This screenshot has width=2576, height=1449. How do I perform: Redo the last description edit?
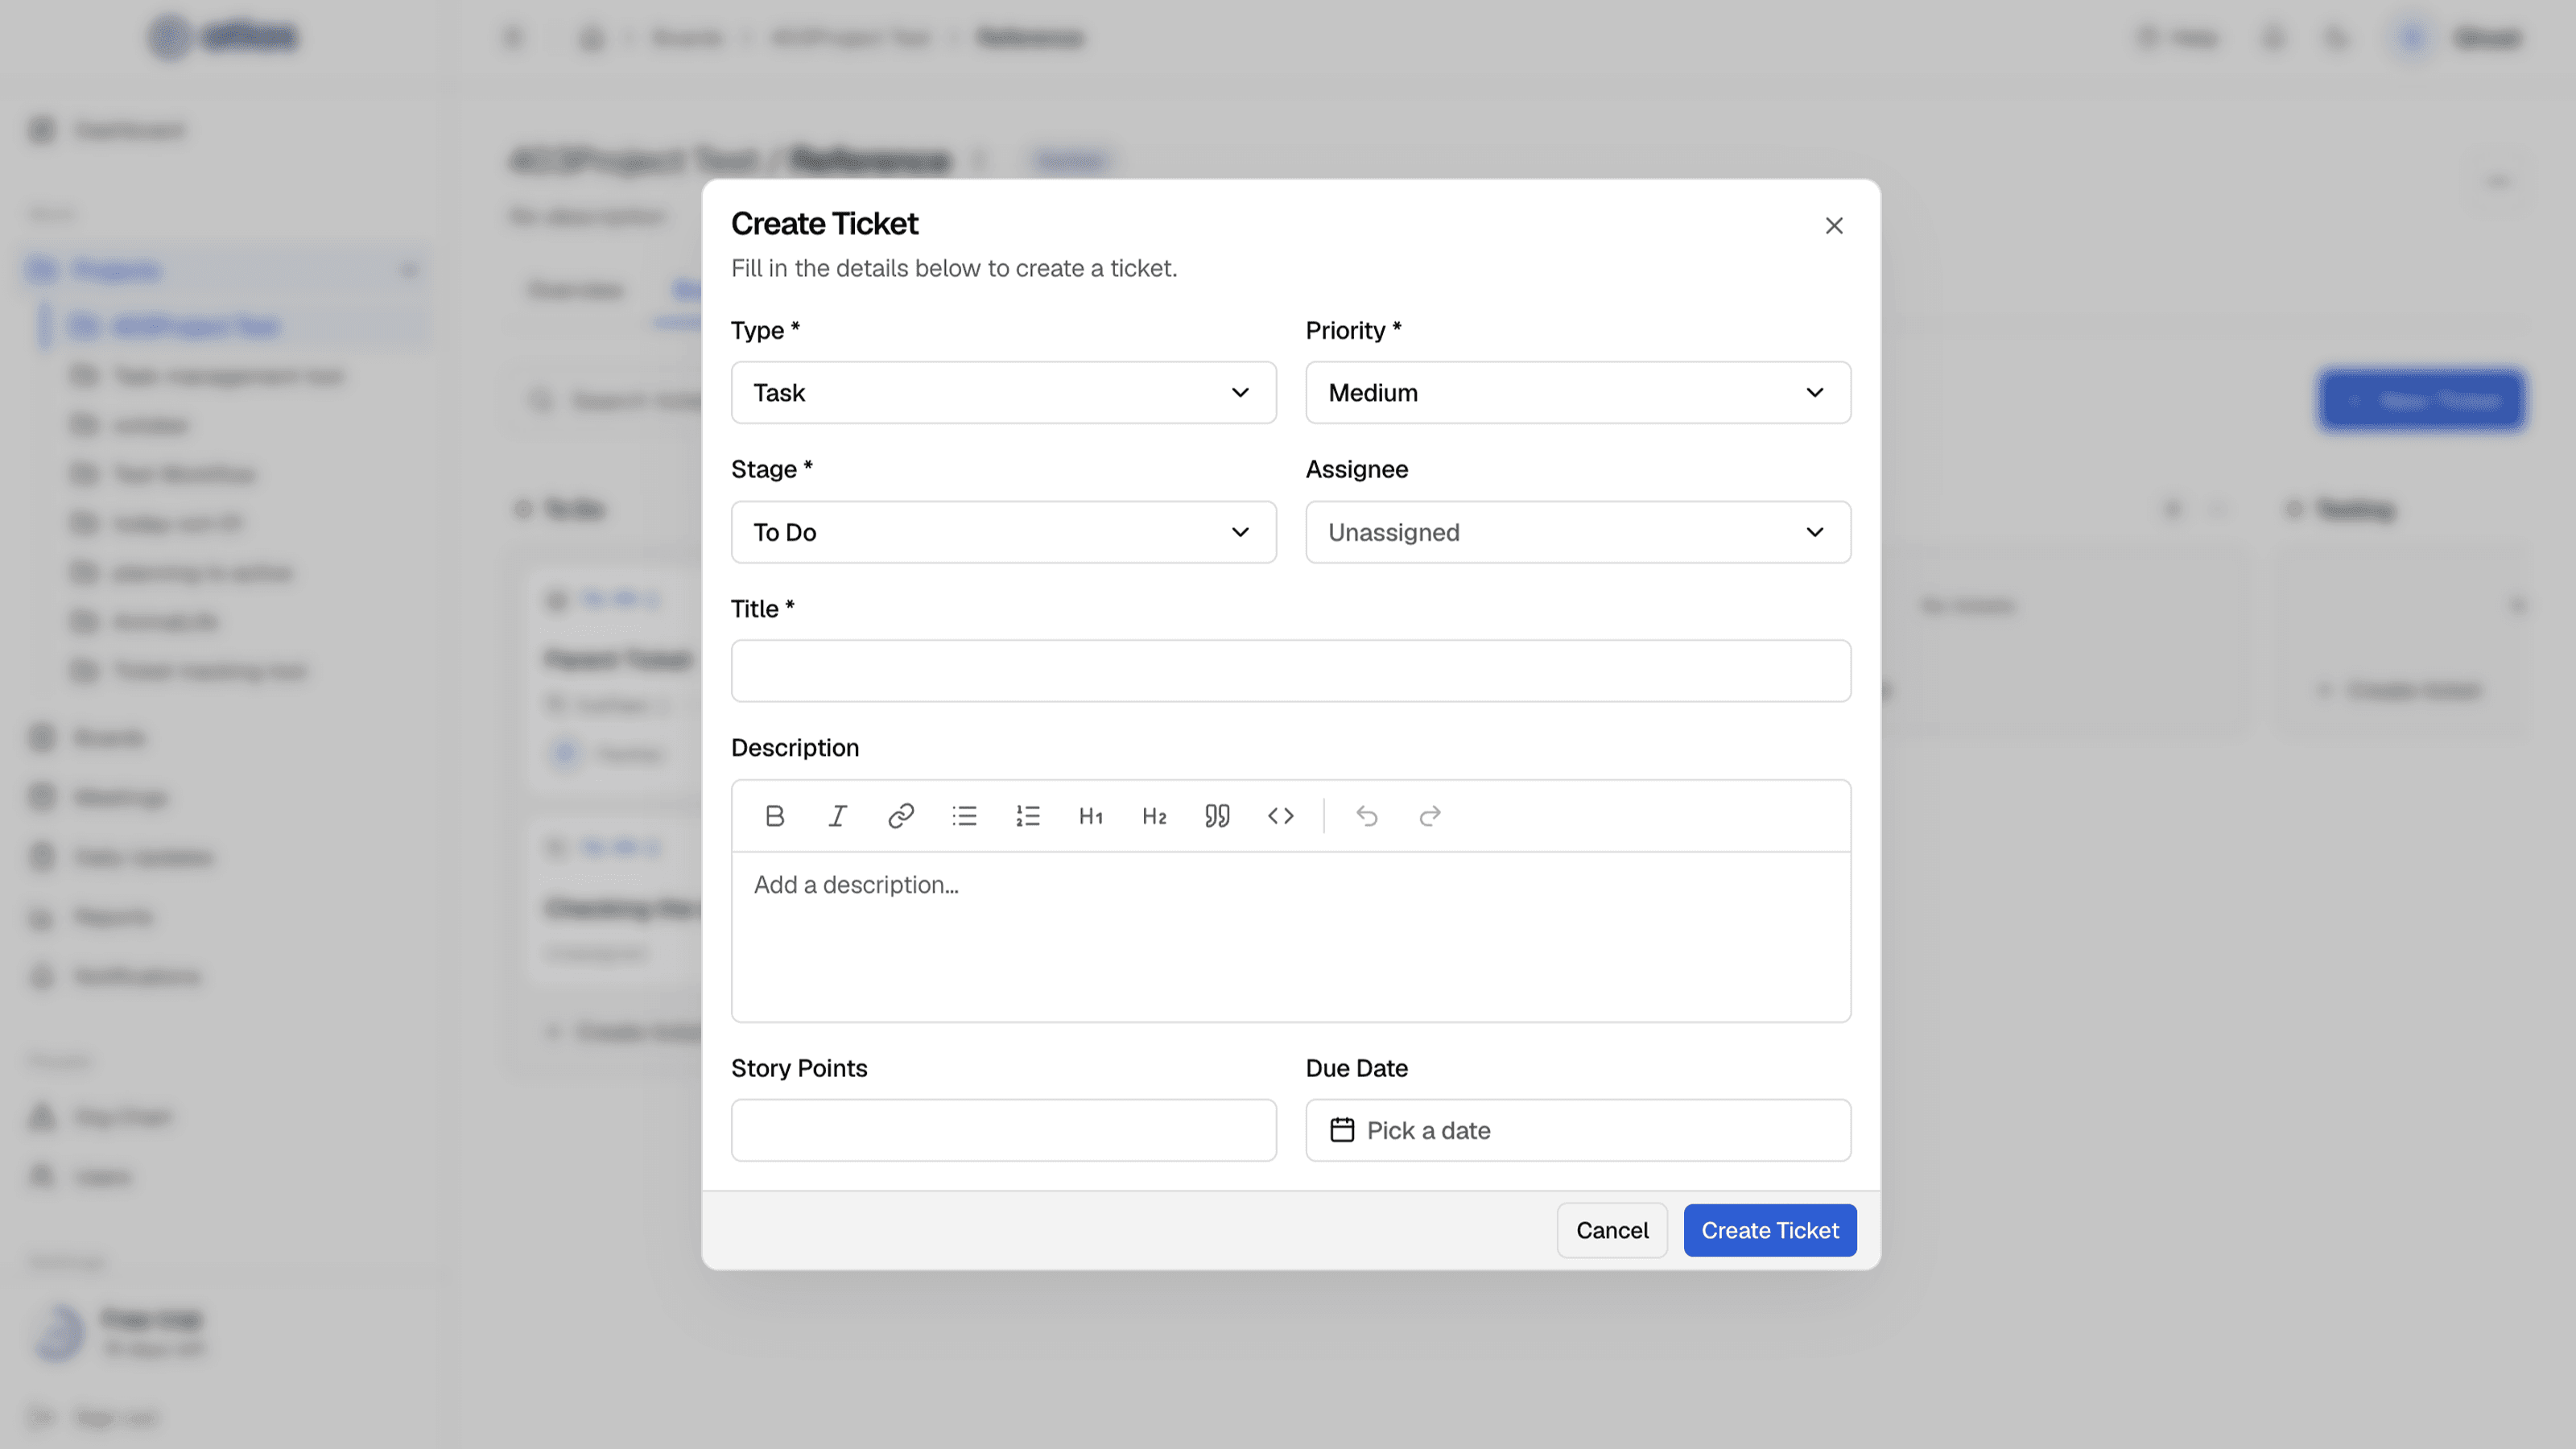tap(1430, 816)
